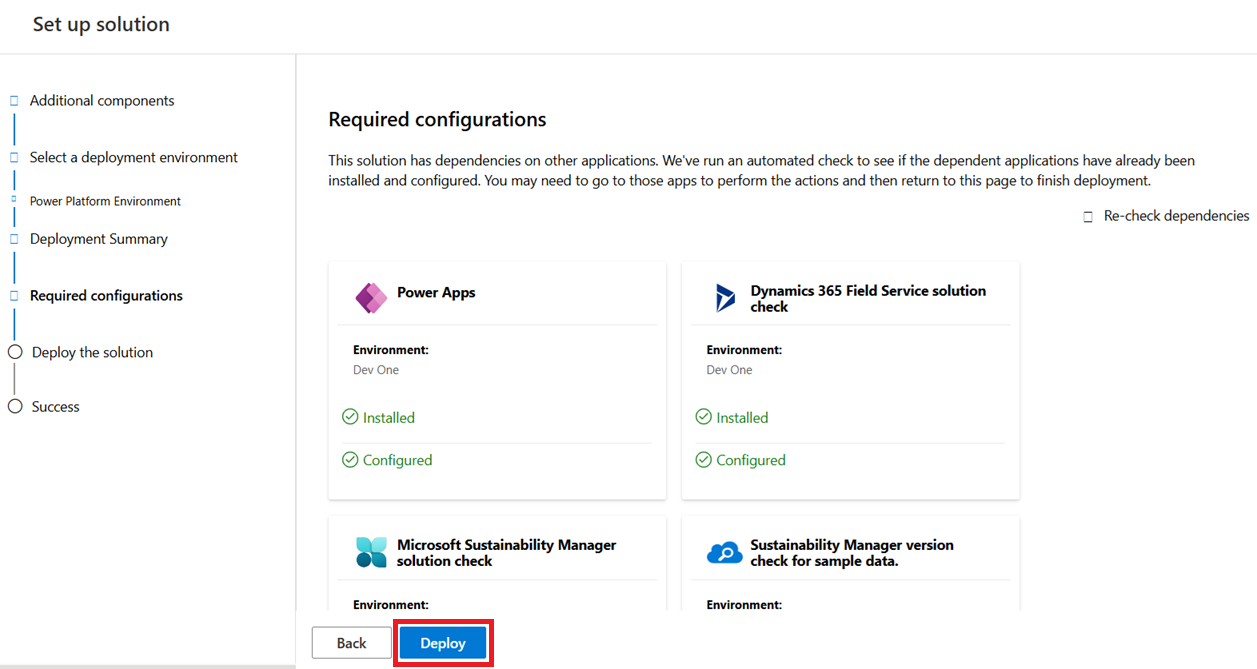Click the Dynamics 365 Field Service logo

tap(725, 298)
